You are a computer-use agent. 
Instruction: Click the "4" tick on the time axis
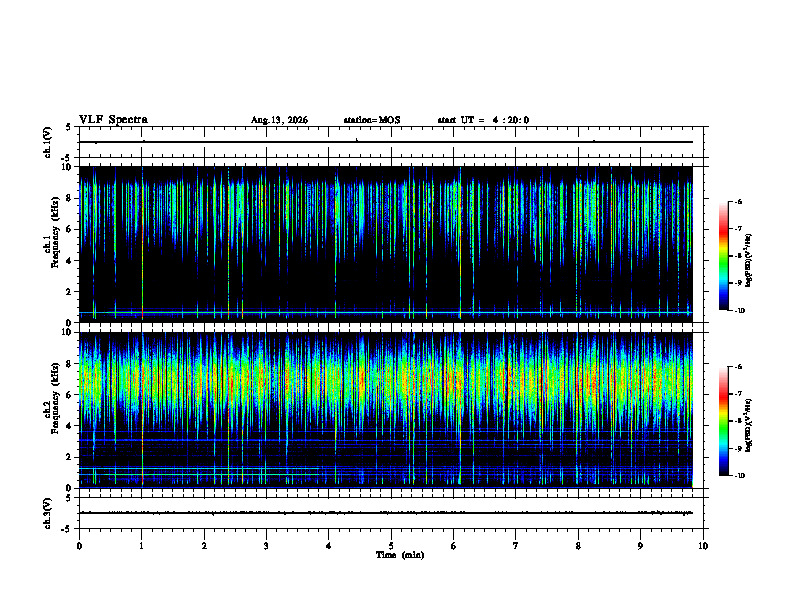point(329,546)
